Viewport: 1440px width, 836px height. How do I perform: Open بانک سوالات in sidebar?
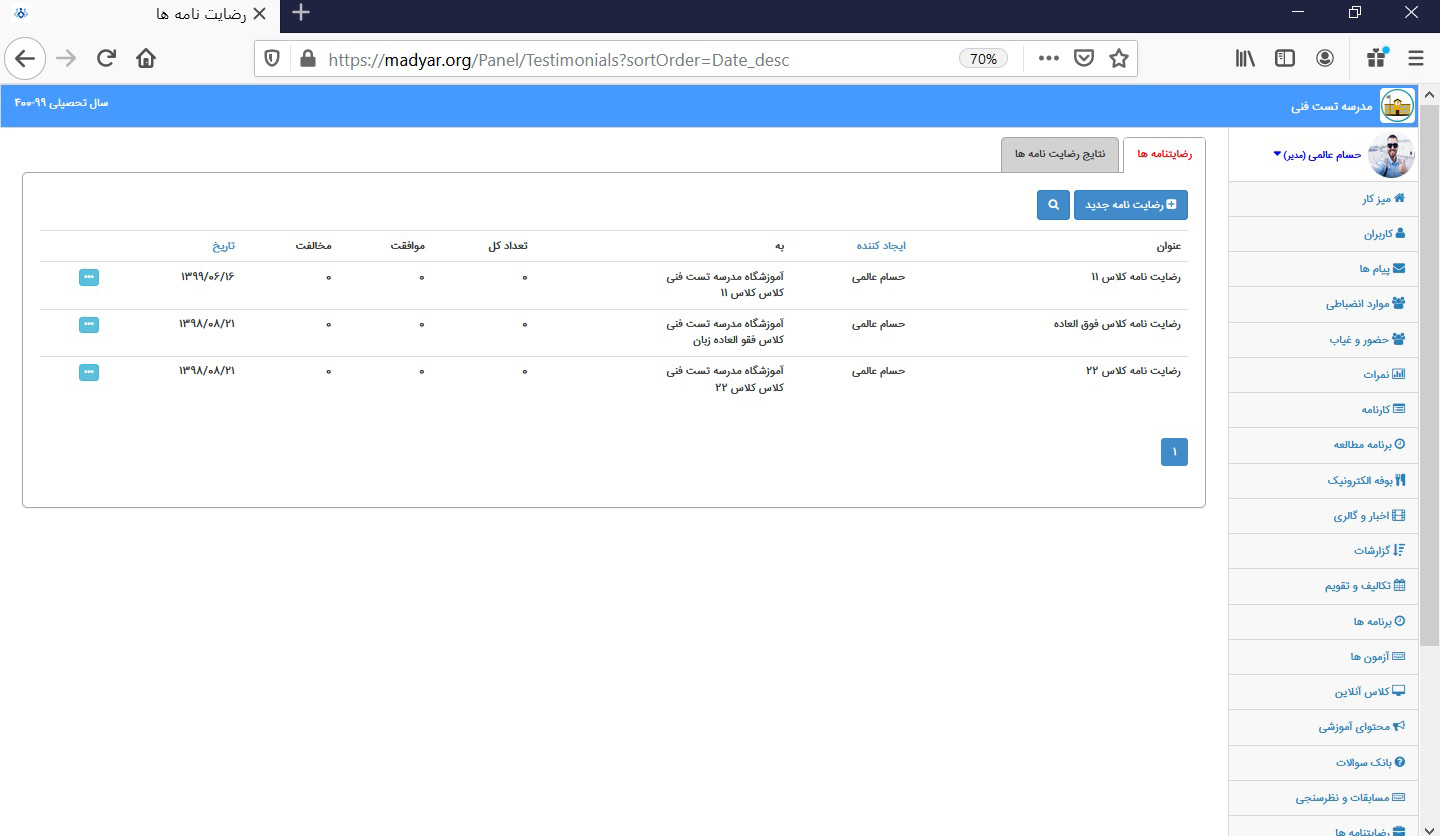[x=1370, y=762]
